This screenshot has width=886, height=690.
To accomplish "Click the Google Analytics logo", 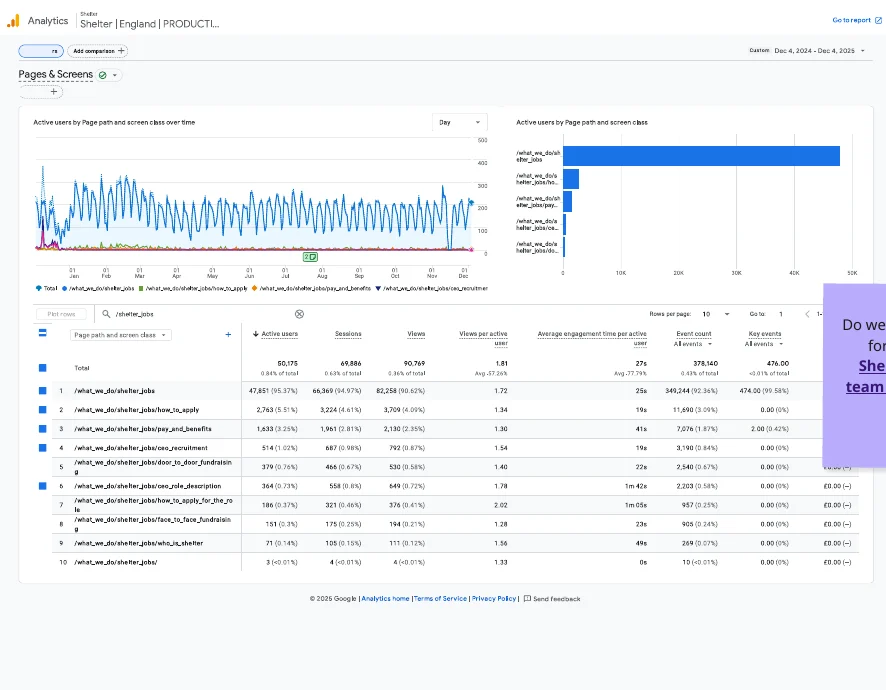I will tap(13, 21).
